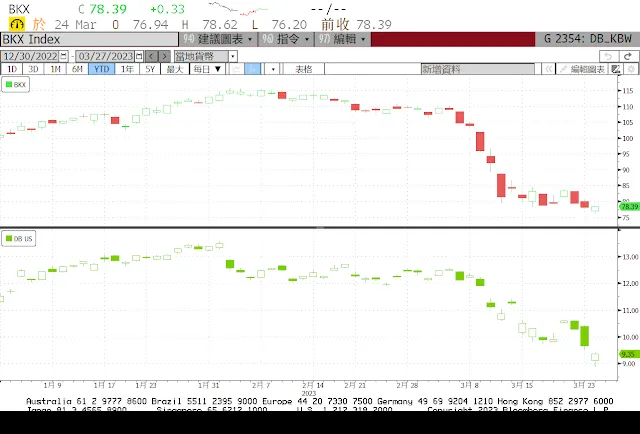Click the 78.39 last price tag on axis
The image size is (640, 434).
[629, 207]
